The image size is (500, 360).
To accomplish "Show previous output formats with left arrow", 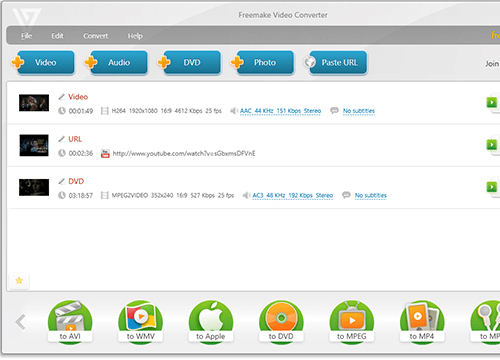I will click(20, 322).
